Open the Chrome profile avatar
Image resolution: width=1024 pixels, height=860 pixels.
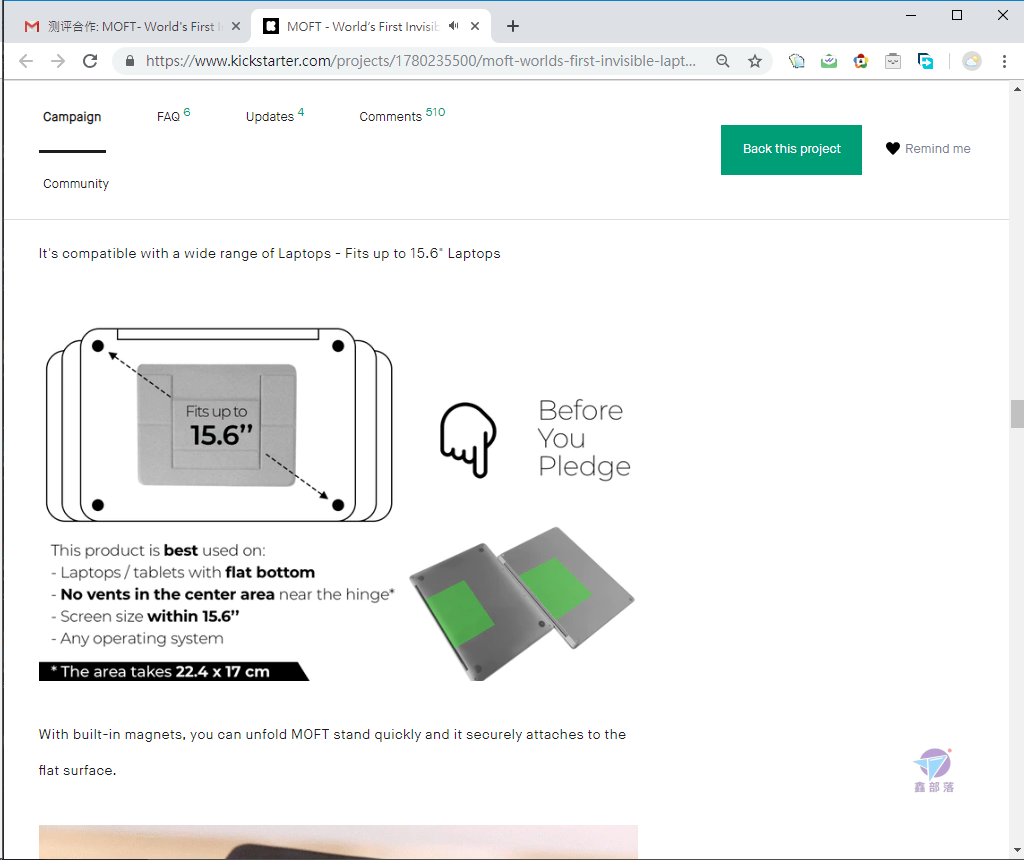972,61
